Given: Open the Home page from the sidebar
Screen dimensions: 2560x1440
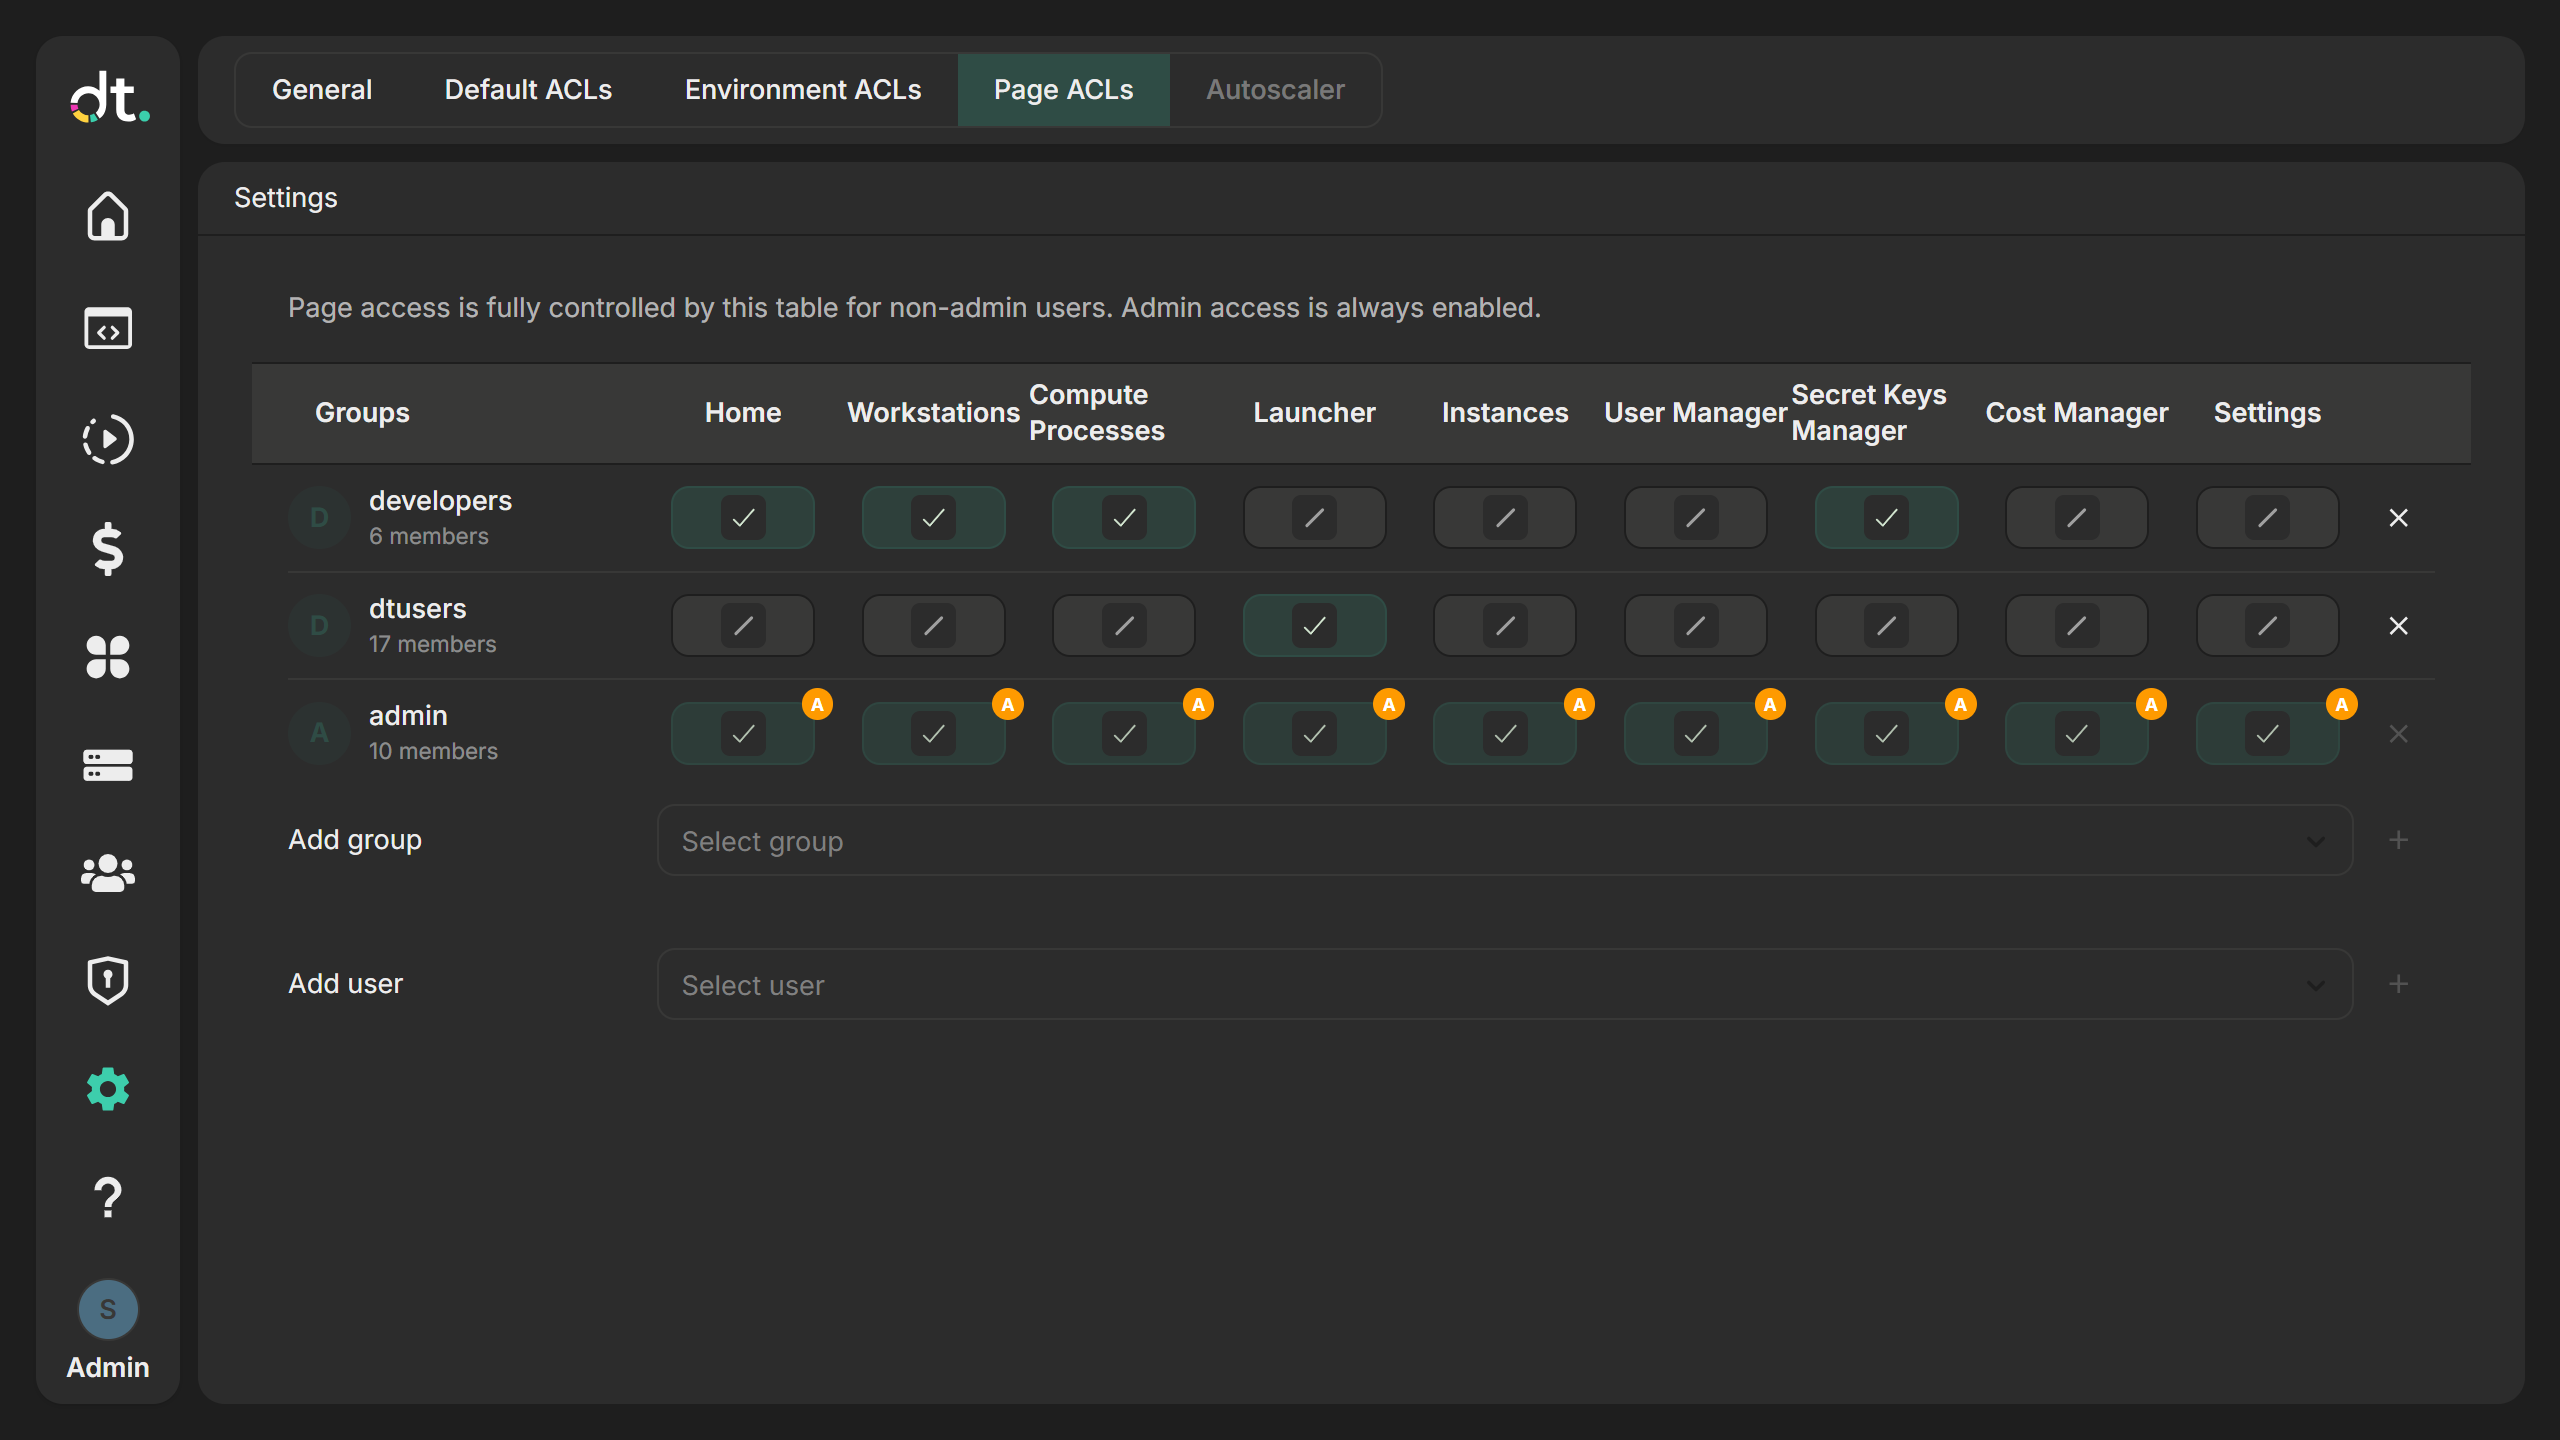Looking at the screenshot, I should [x=108, y=216].
